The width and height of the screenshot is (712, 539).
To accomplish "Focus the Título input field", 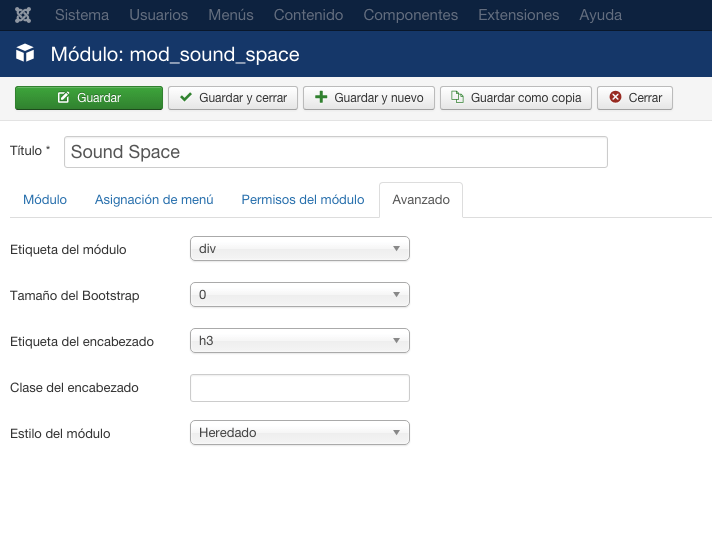I will pos(336,152).
